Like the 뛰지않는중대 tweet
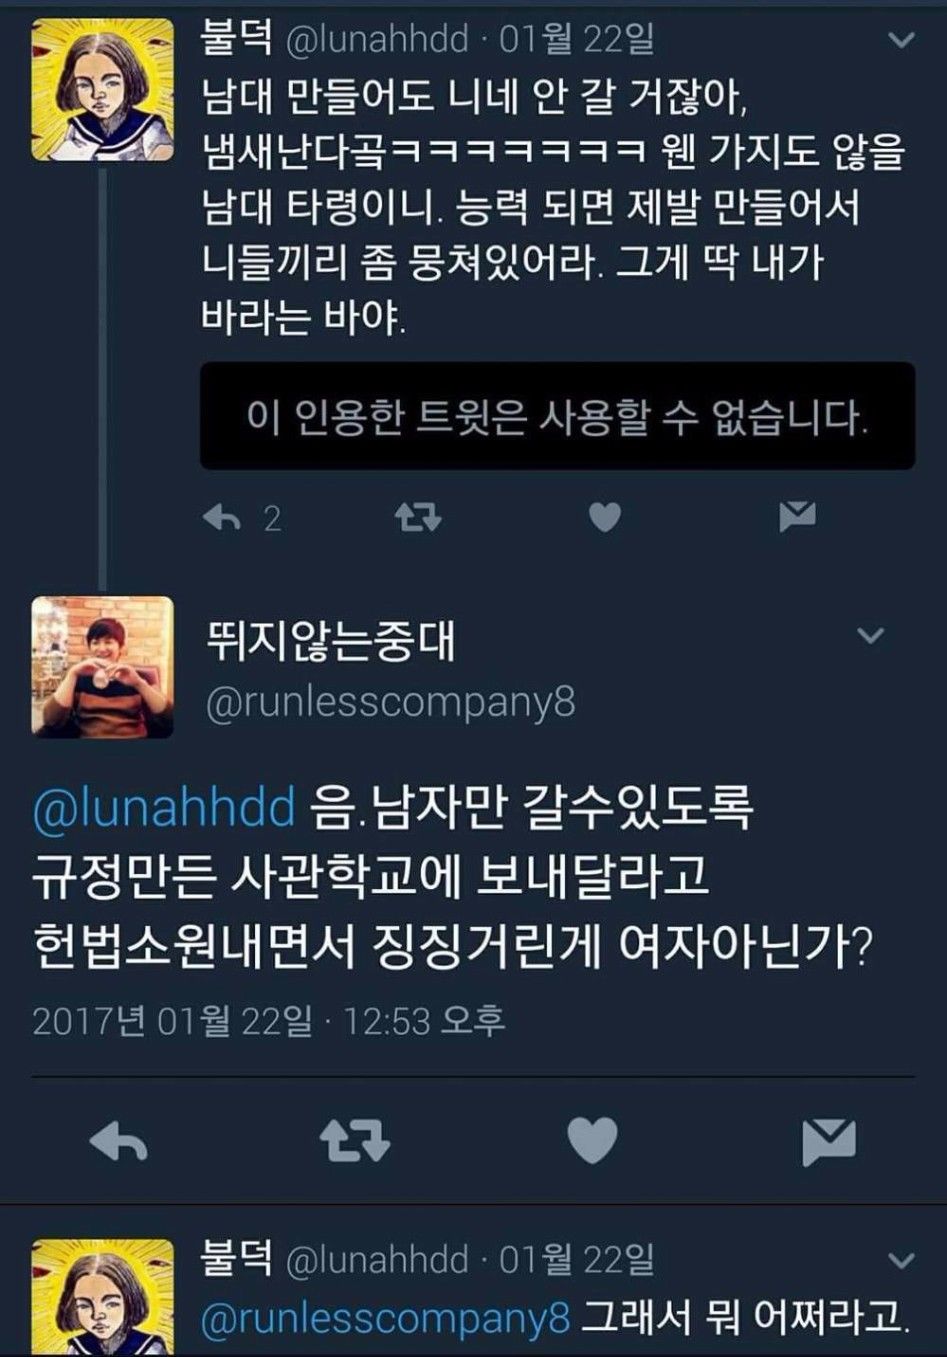 pyautogui.click(x=592, y=1140)
